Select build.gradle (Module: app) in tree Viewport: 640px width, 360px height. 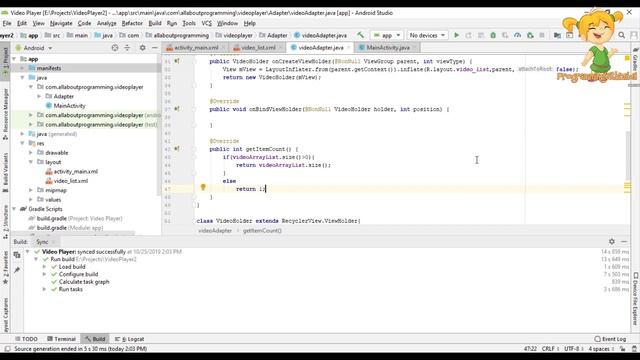[70, 228]
